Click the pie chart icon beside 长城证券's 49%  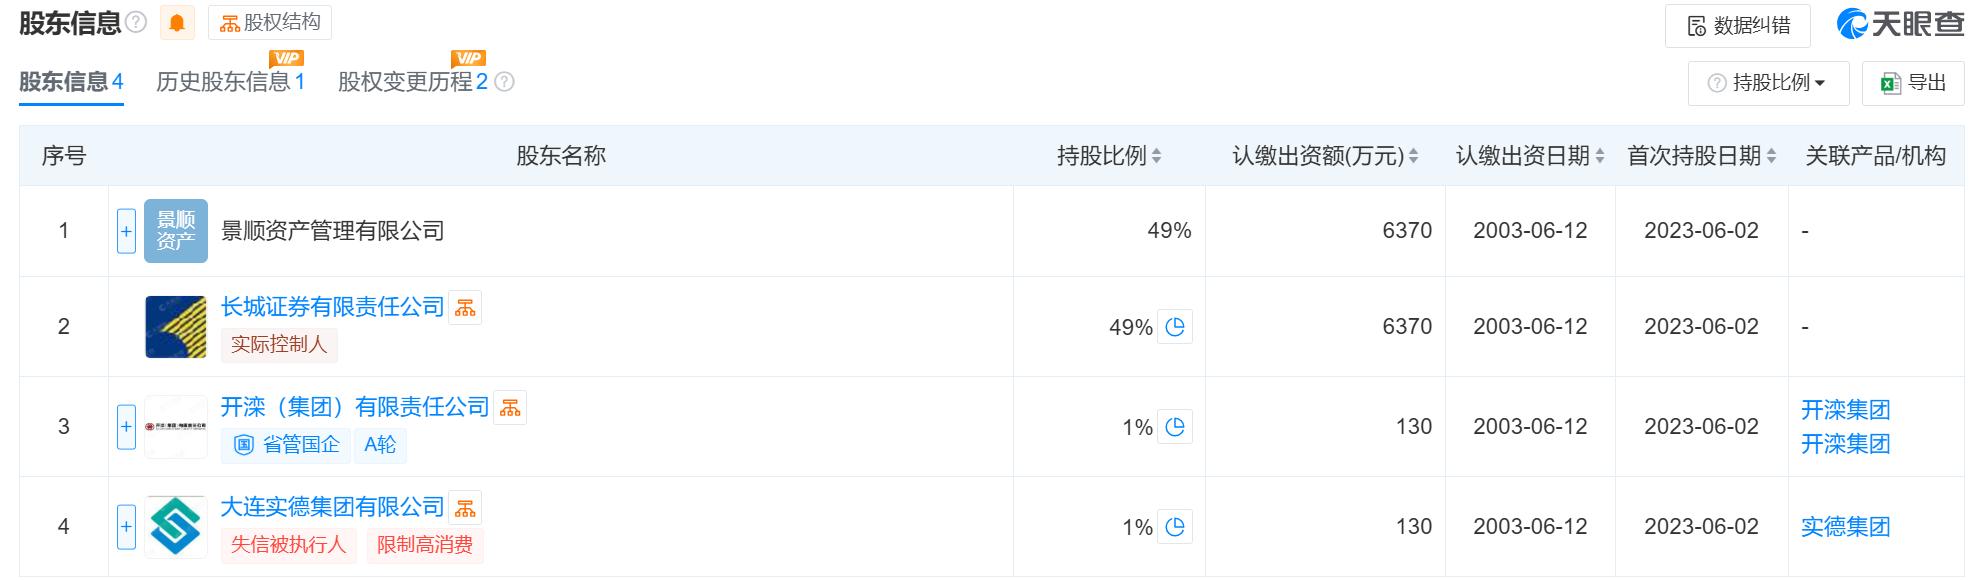click(1175, 327)
